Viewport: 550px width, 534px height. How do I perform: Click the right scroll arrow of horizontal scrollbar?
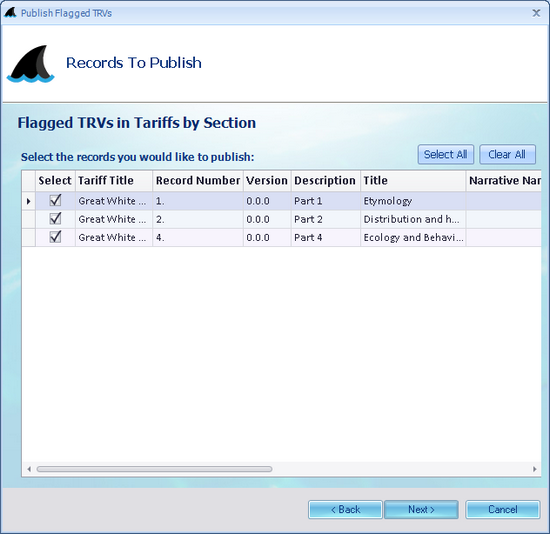click(535, 469)
